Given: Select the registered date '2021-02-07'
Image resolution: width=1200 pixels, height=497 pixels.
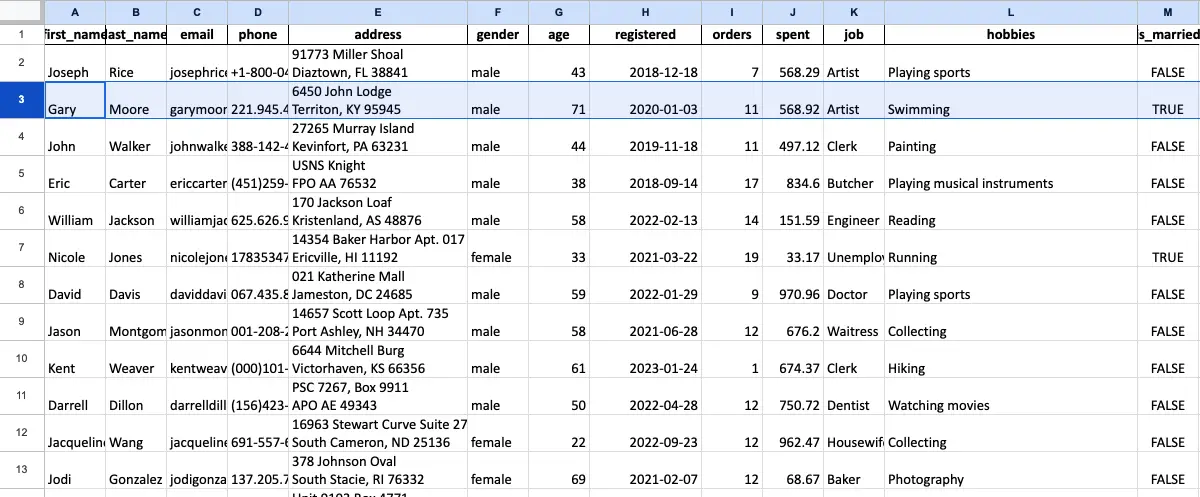Looking at the screenshot, I should pyautogui.click(x=645, y=470).
